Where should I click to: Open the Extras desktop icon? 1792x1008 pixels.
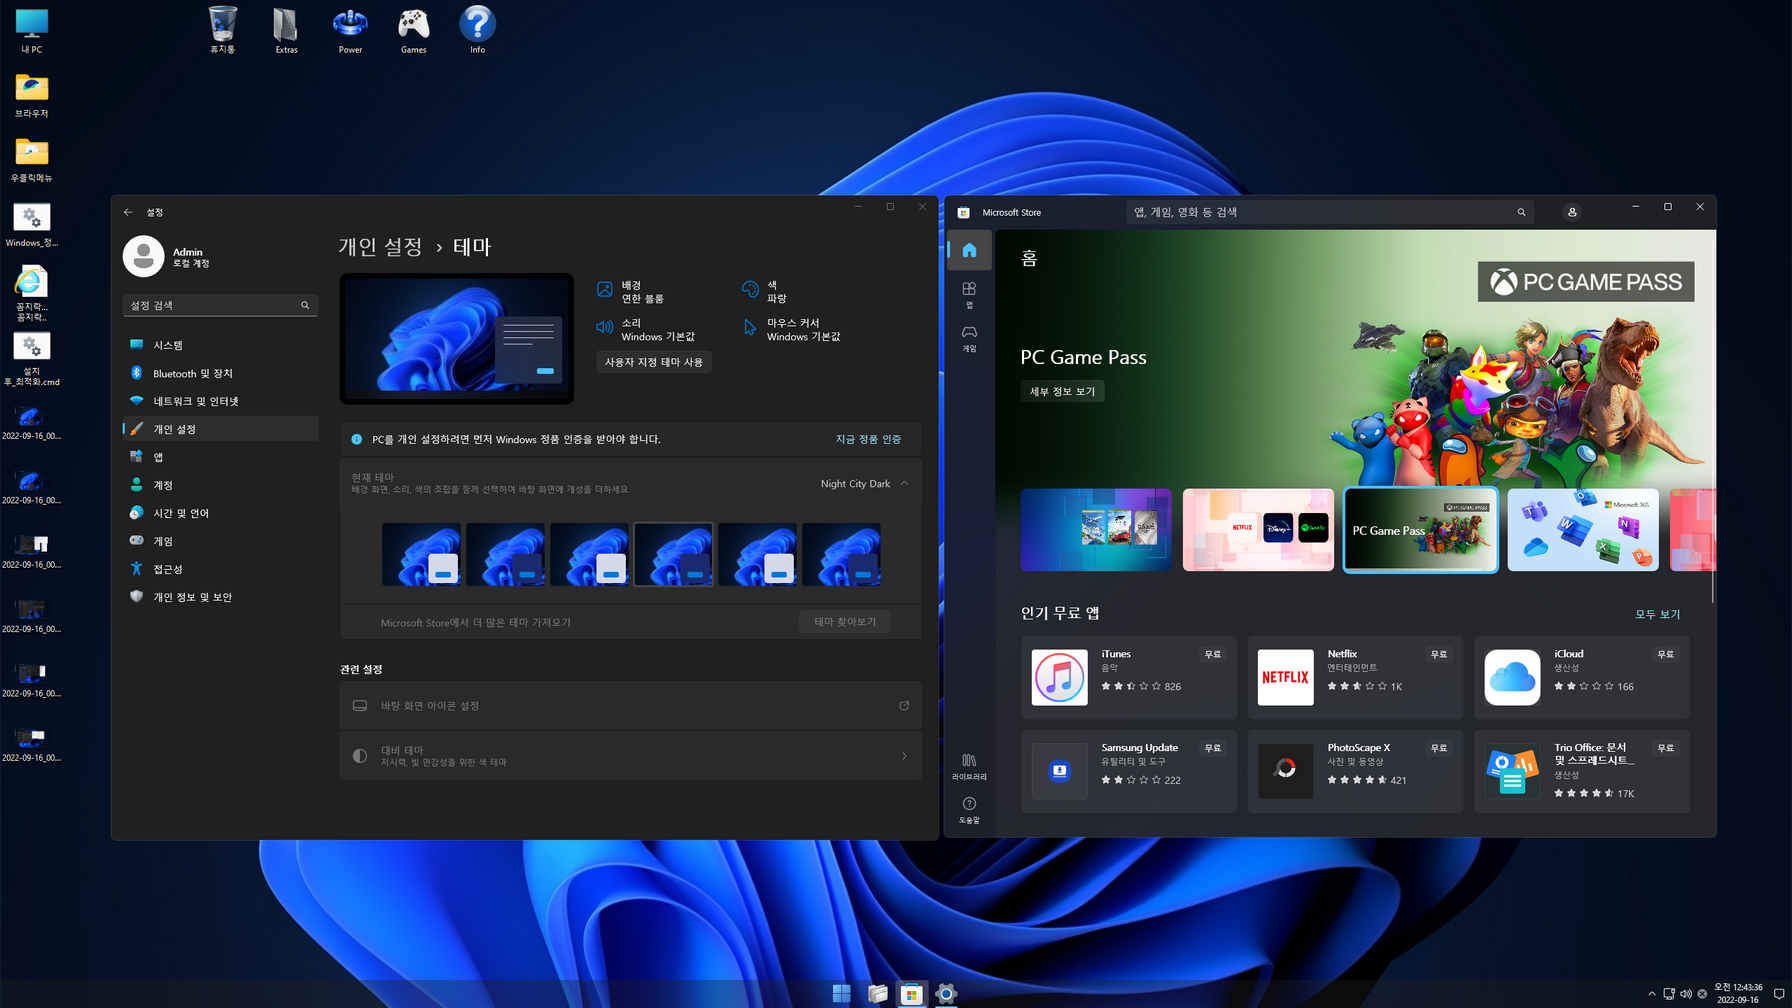pyautogui.click(x=286, y=30)
